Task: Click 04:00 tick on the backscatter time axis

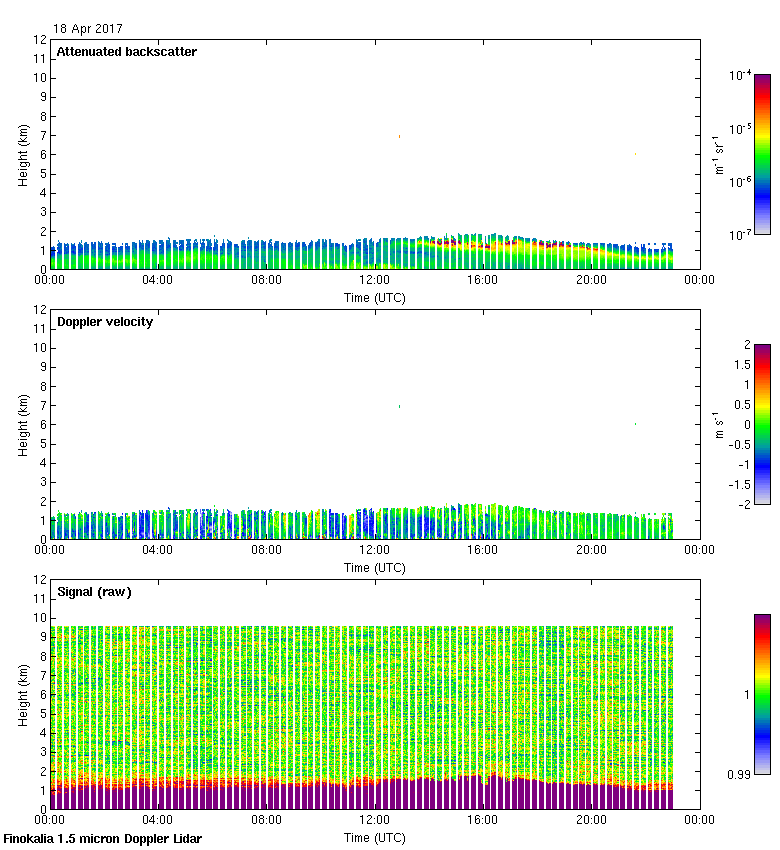Action: (x=158, y=281)
